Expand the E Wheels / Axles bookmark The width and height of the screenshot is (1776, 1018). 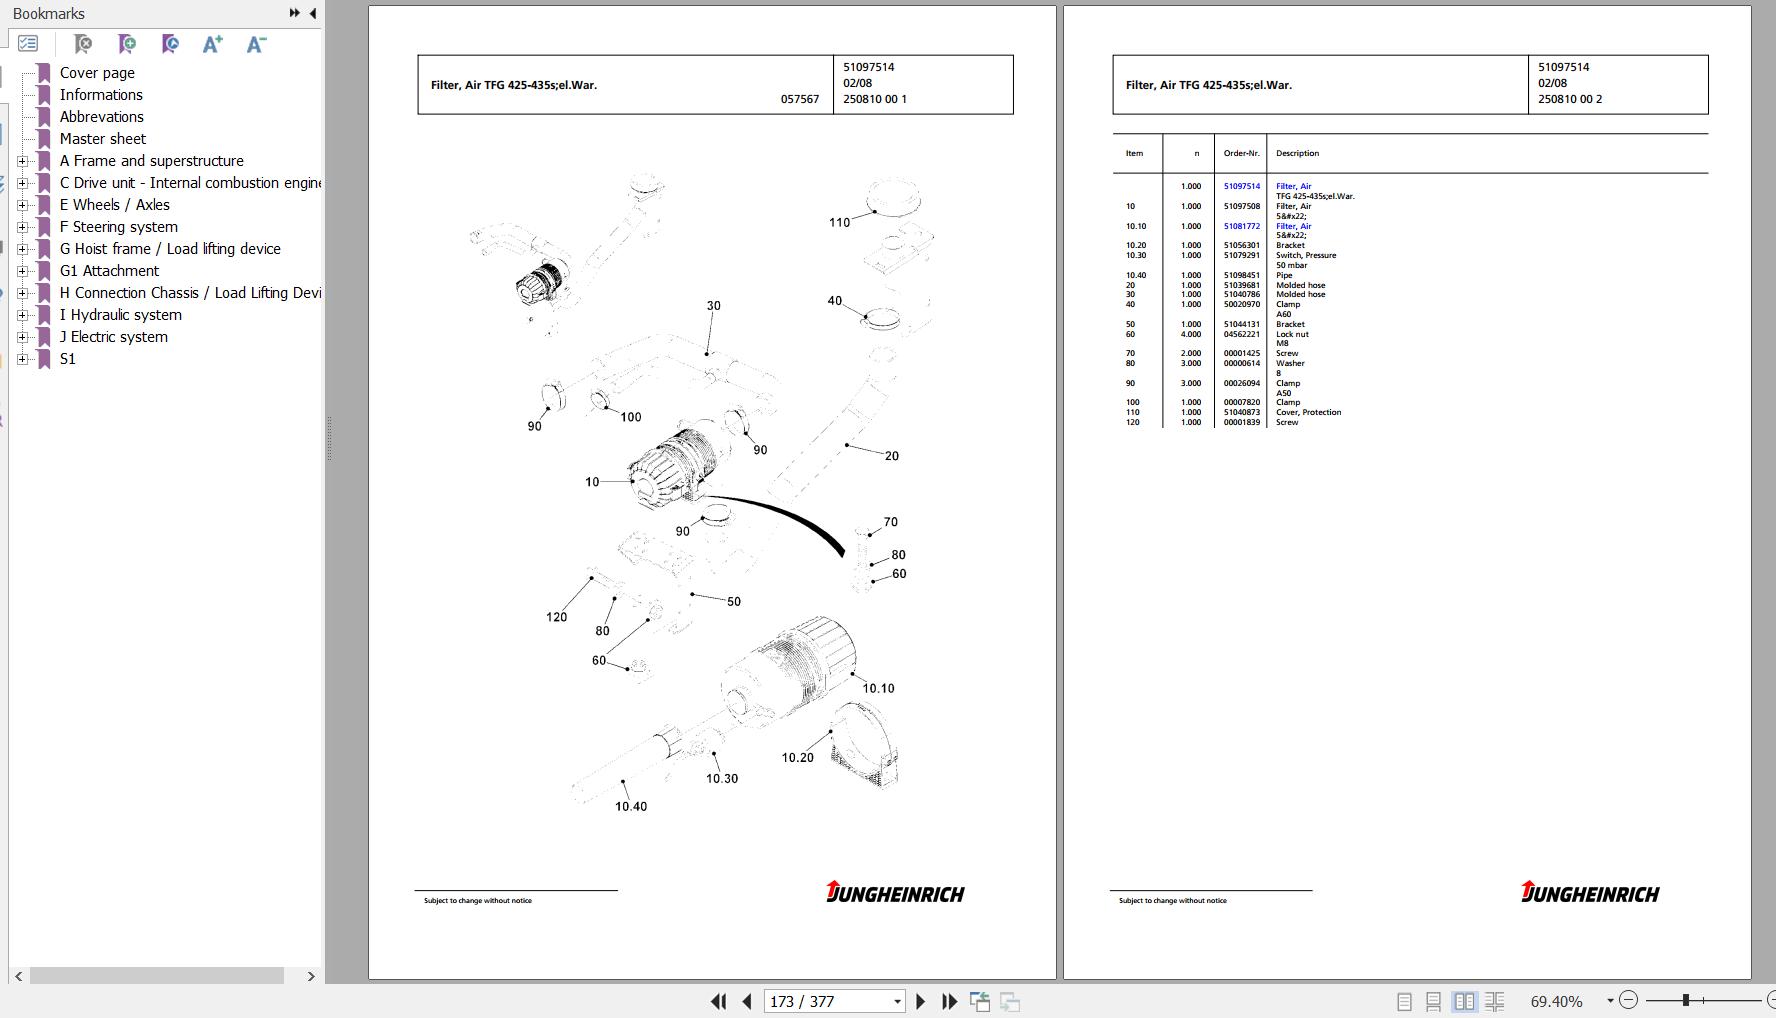[x=22, y=205]
